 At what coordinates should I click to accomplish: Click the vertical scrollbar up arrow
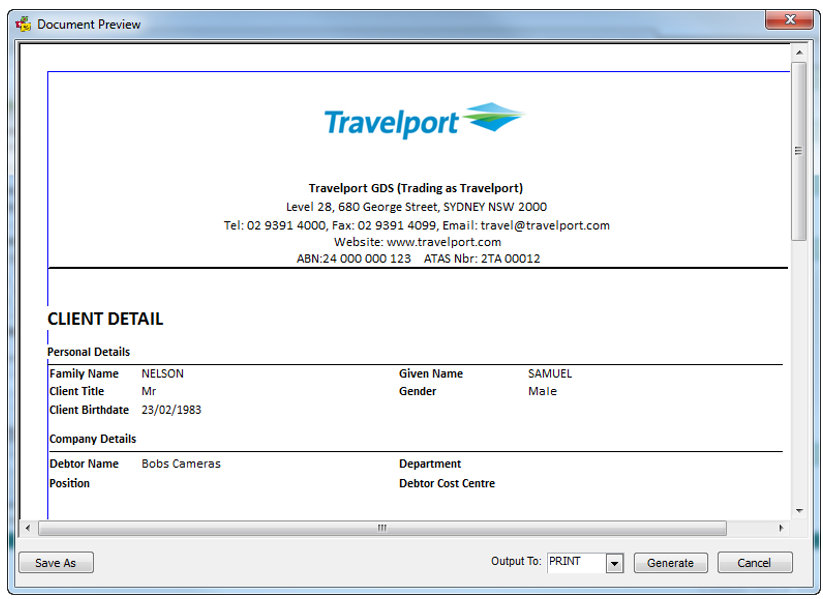(799, 52)
